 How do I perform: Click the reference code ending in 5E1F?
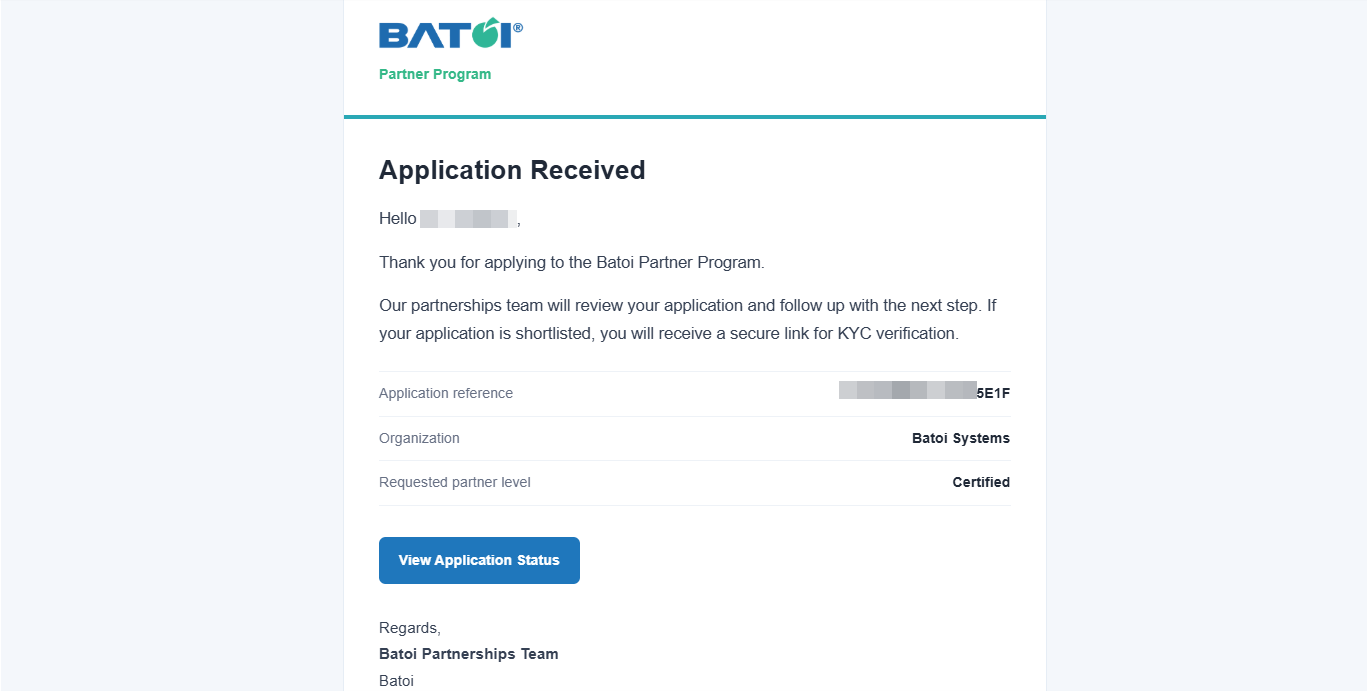(x=925, y=393)
